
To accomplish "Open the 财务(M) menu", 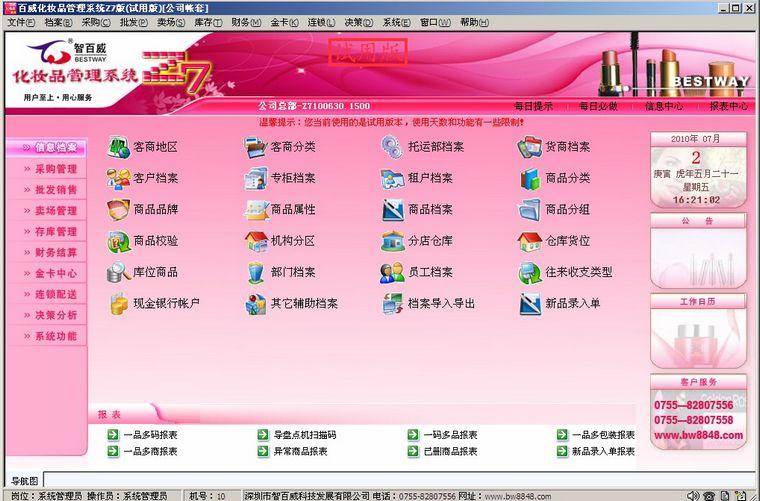I will coord(246,22).
